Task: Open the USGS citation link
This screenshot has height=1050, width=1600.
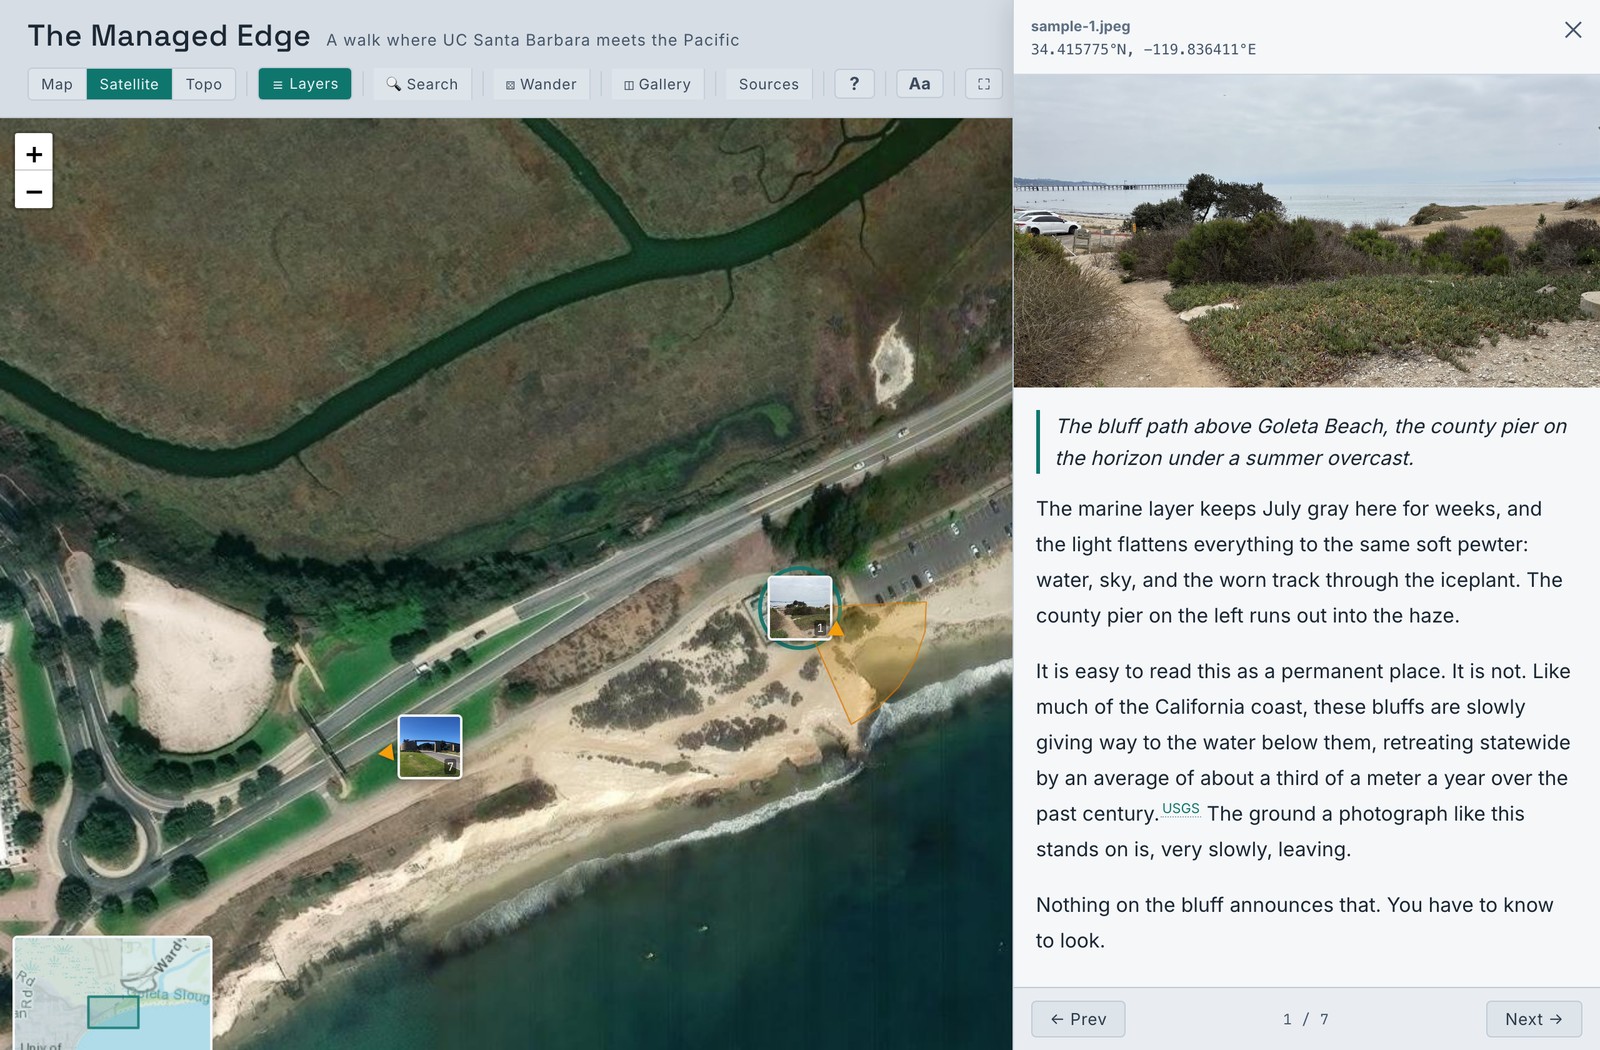Action: pyautogui.click(x=1181, y=809)
